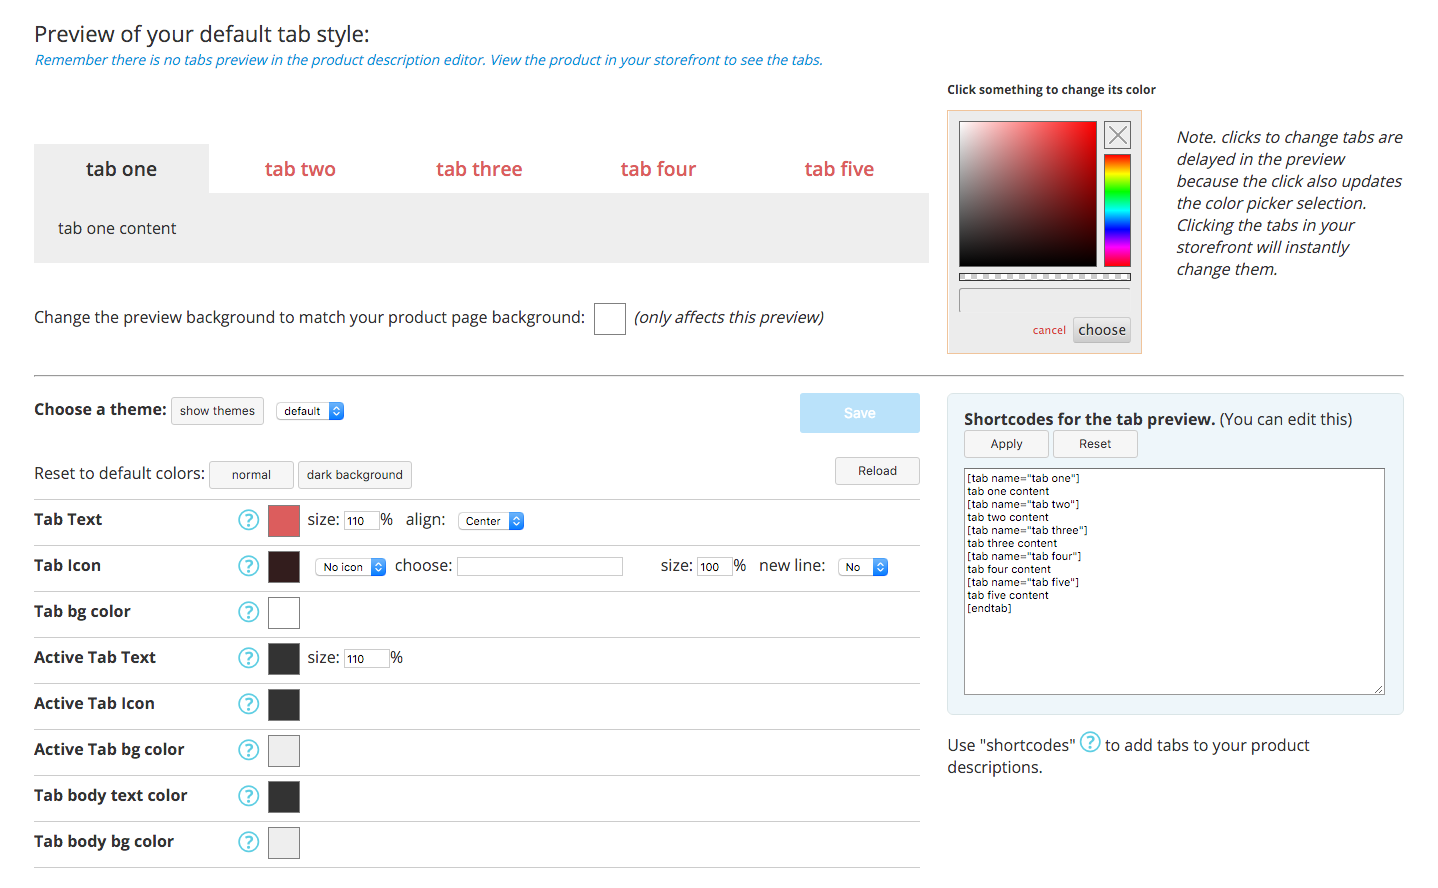
Task: Click the Tab body text color swatch
Action: [x=284, y=797]
